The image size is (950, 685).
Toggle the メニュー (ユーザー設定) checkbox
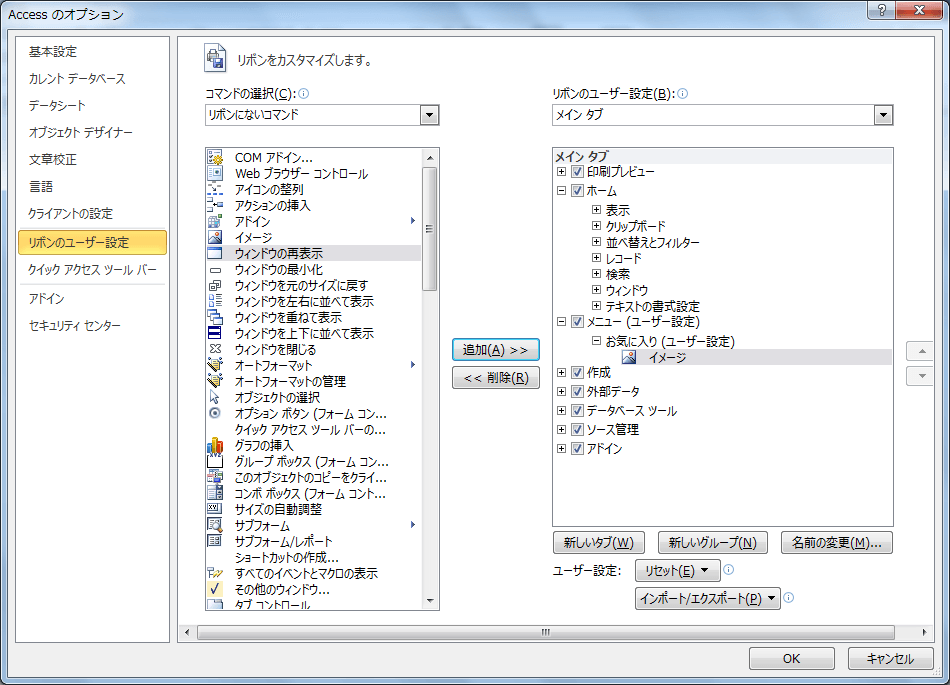click(577, 322)
